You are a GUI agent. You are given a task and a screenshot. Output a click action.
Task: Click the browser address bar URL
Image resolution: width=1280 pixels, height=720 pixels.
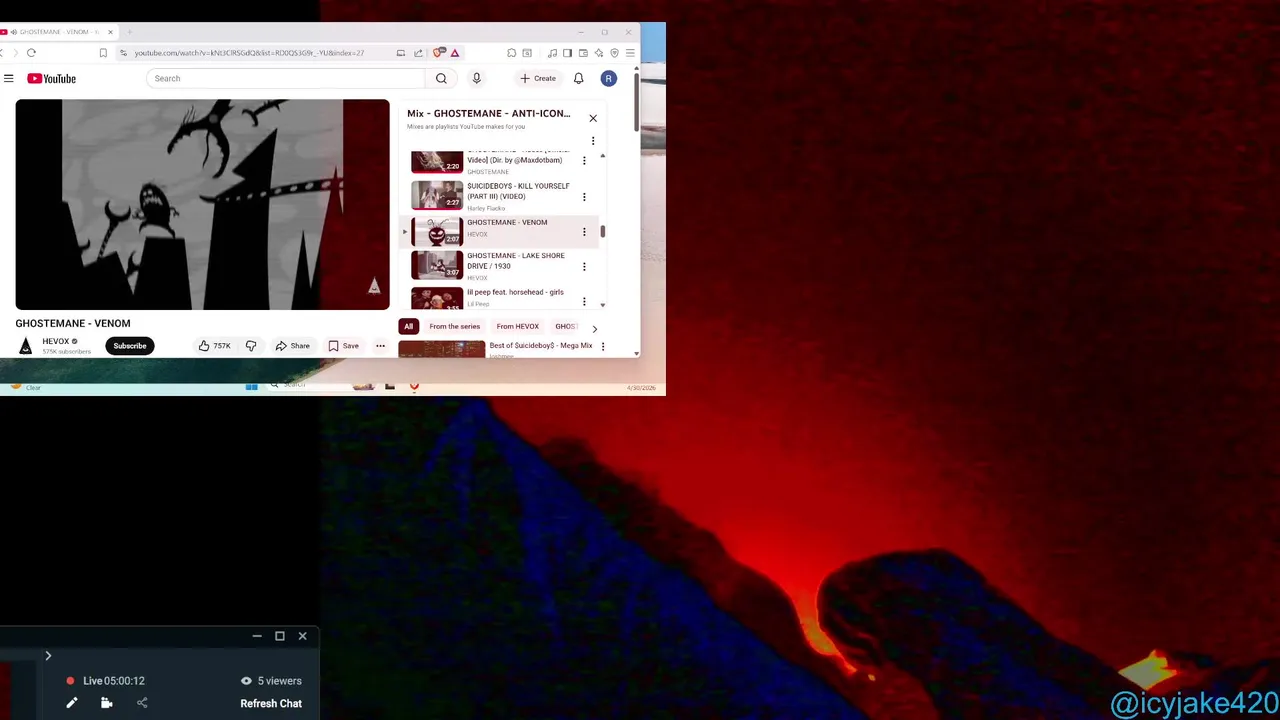pos(249,53)
